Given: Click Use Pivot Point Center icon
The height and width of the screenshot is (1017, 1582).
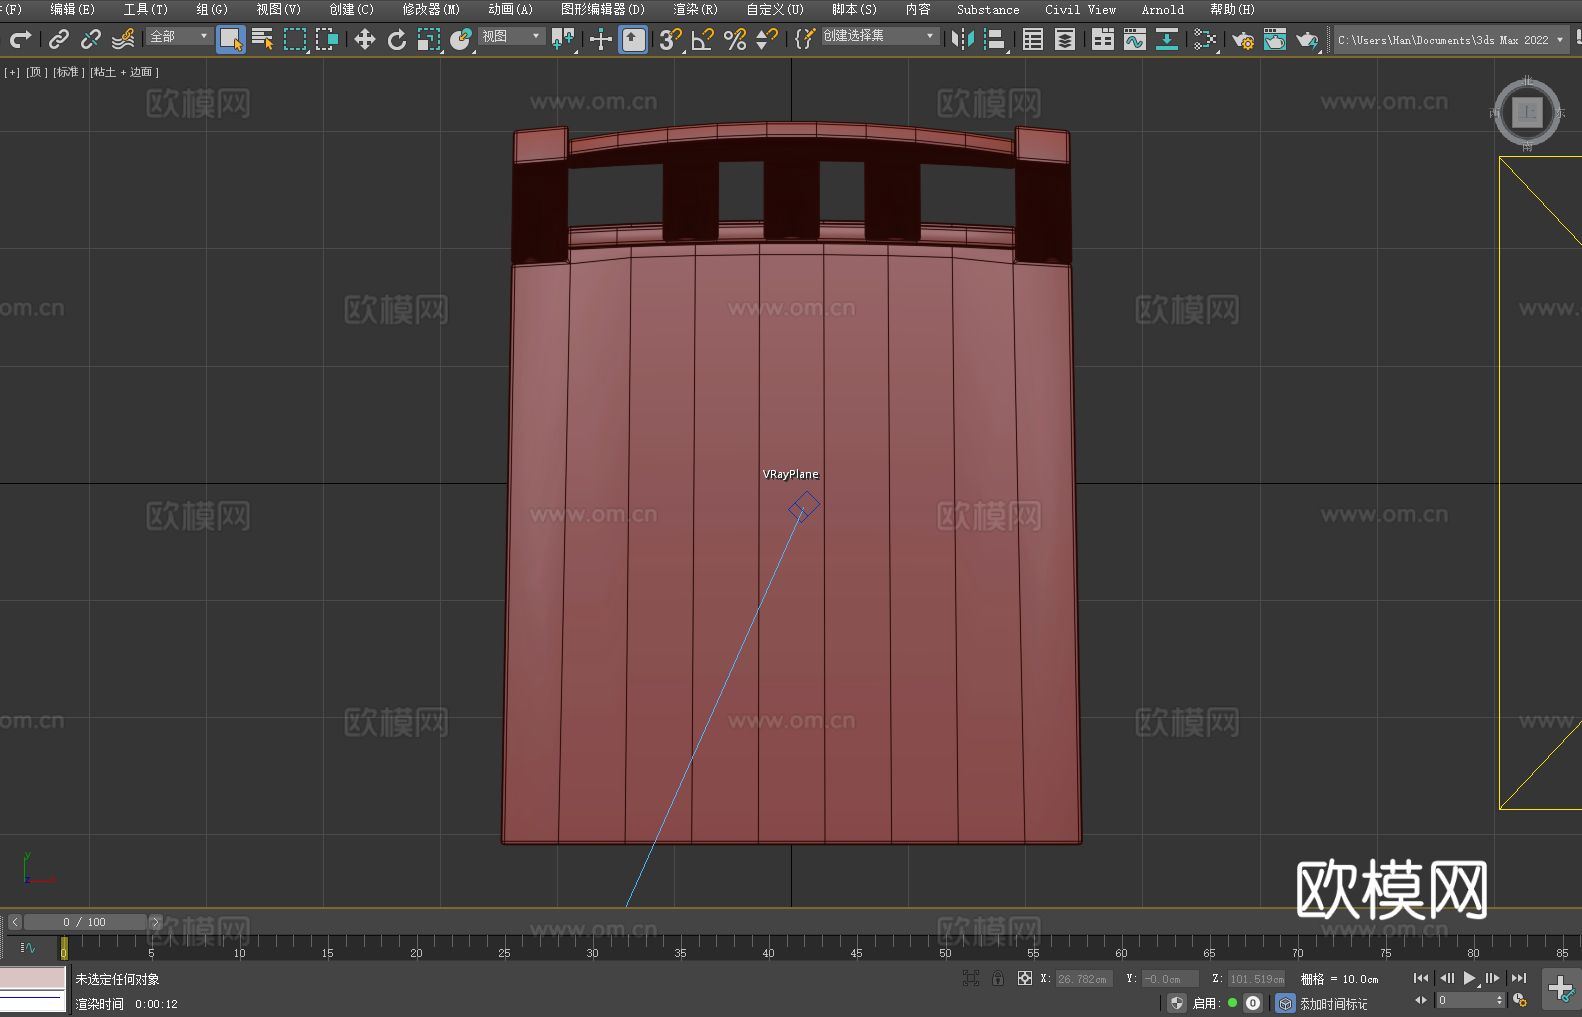Looking at the screenshot, I should tap(563, 40).
